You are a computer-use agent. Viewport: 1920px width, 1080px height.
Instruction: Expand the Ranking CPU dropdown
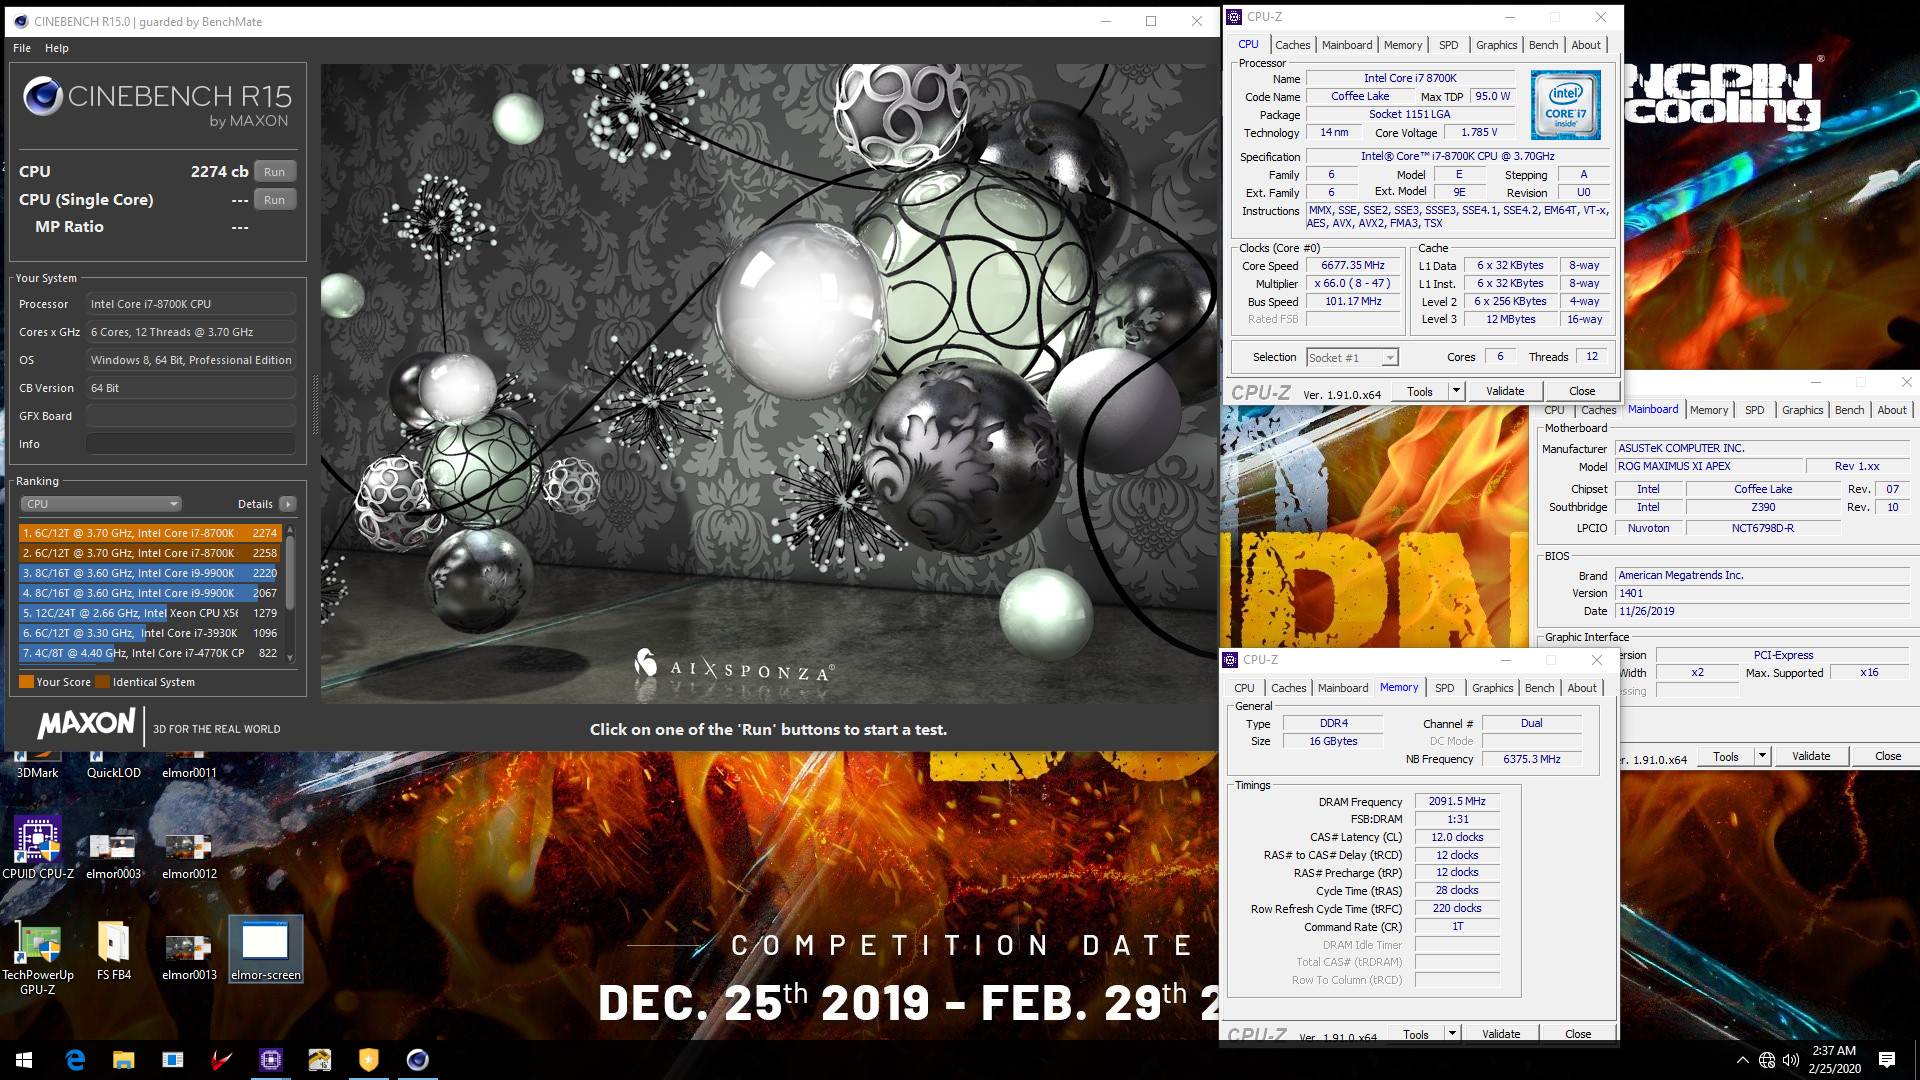[x=101, y=504]
